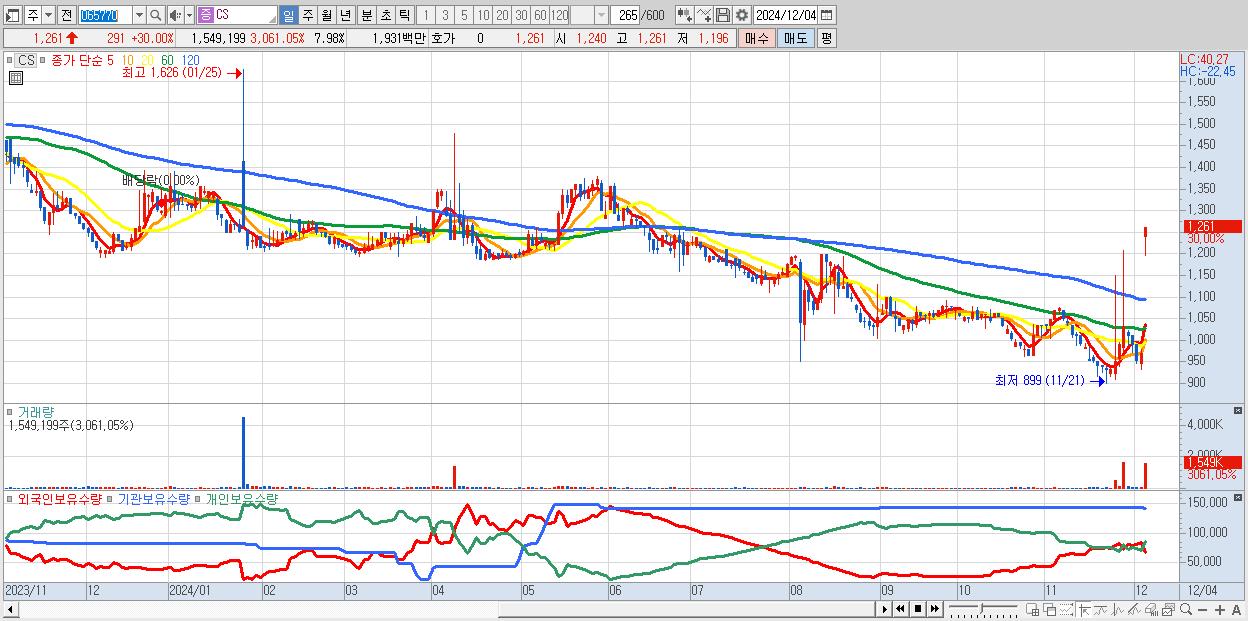Open the custom interval dropdown arrow

tap(601, 15)
